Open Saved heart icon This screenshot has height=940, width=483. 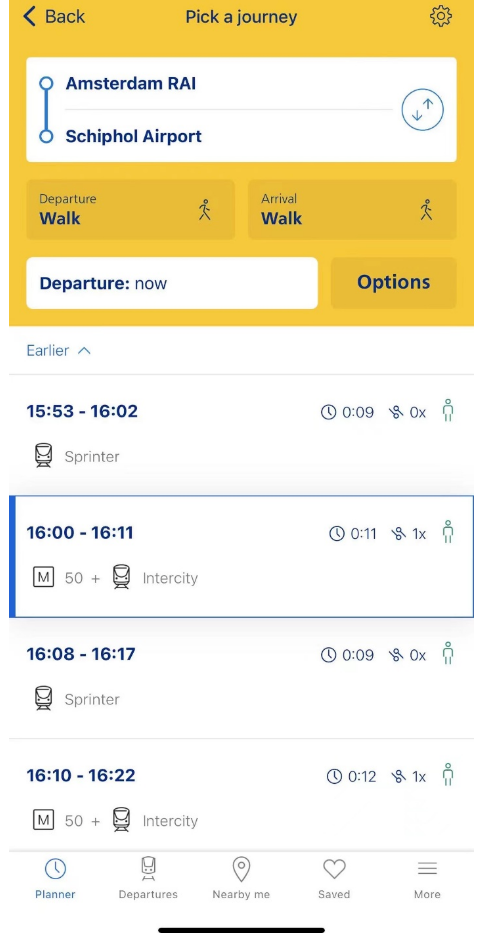point(334,869)
